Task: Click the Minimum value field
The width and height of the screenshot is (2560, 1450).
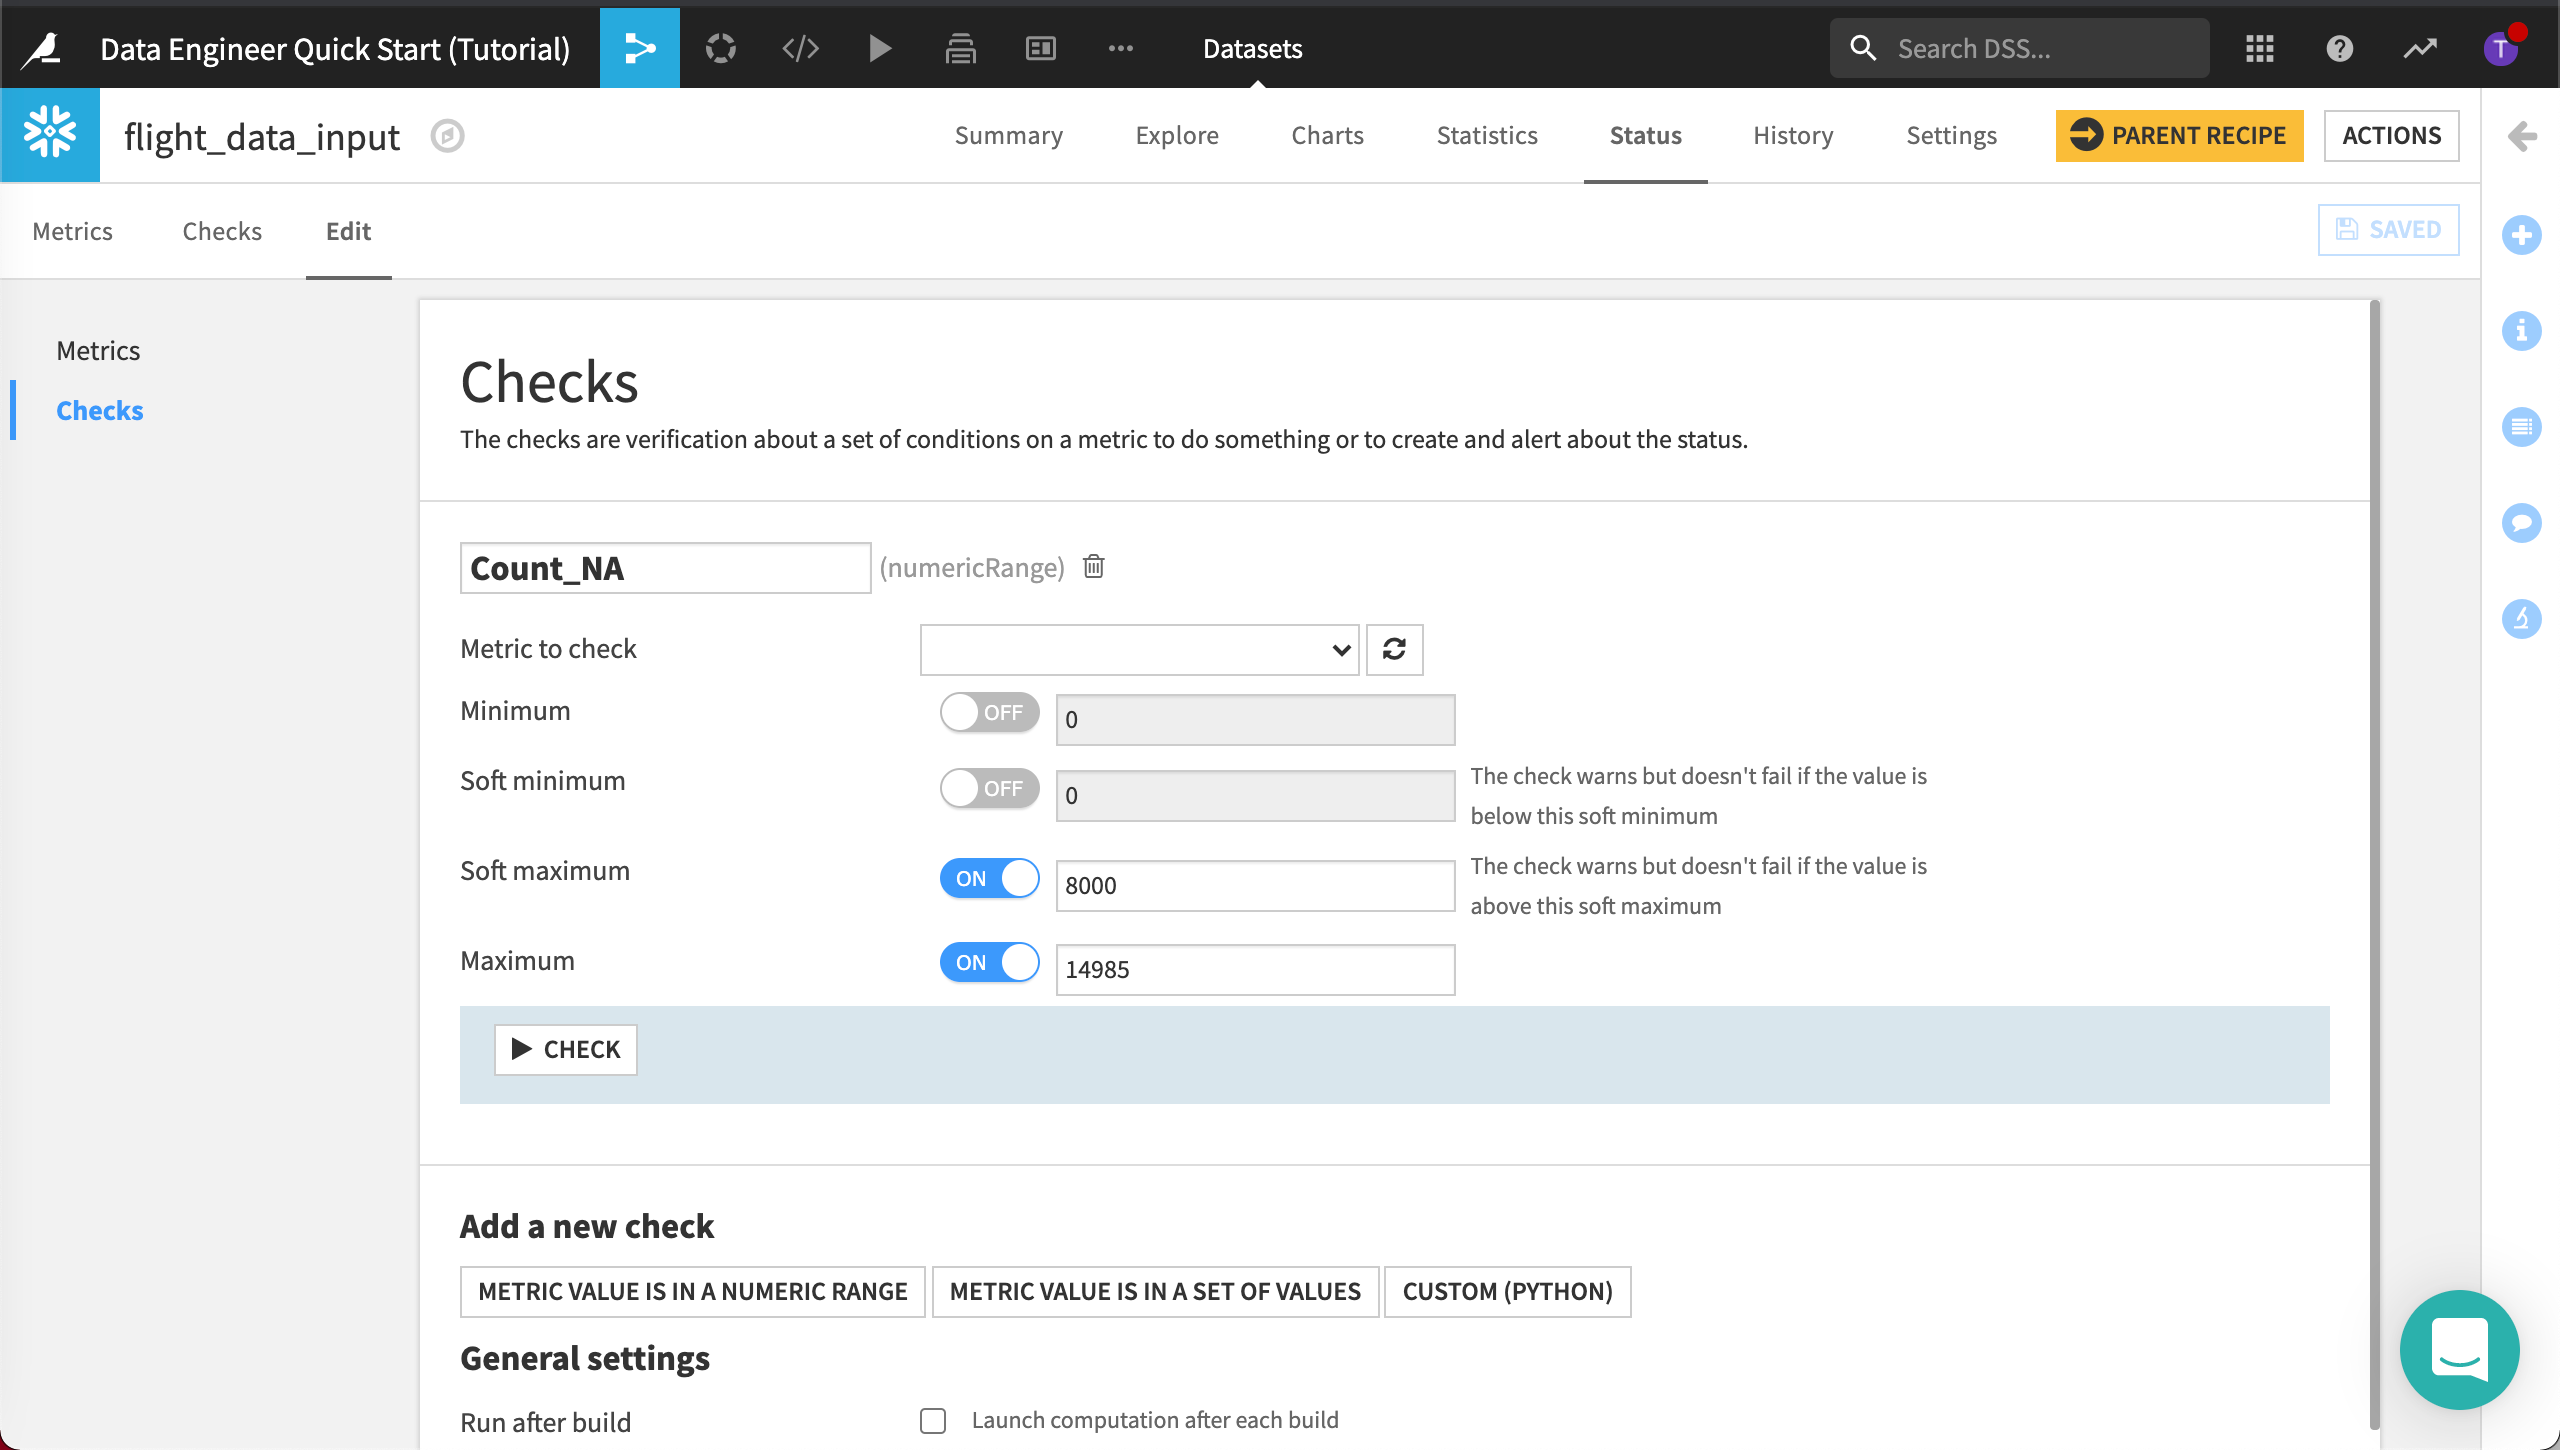Action: [x=1256, y=720]
